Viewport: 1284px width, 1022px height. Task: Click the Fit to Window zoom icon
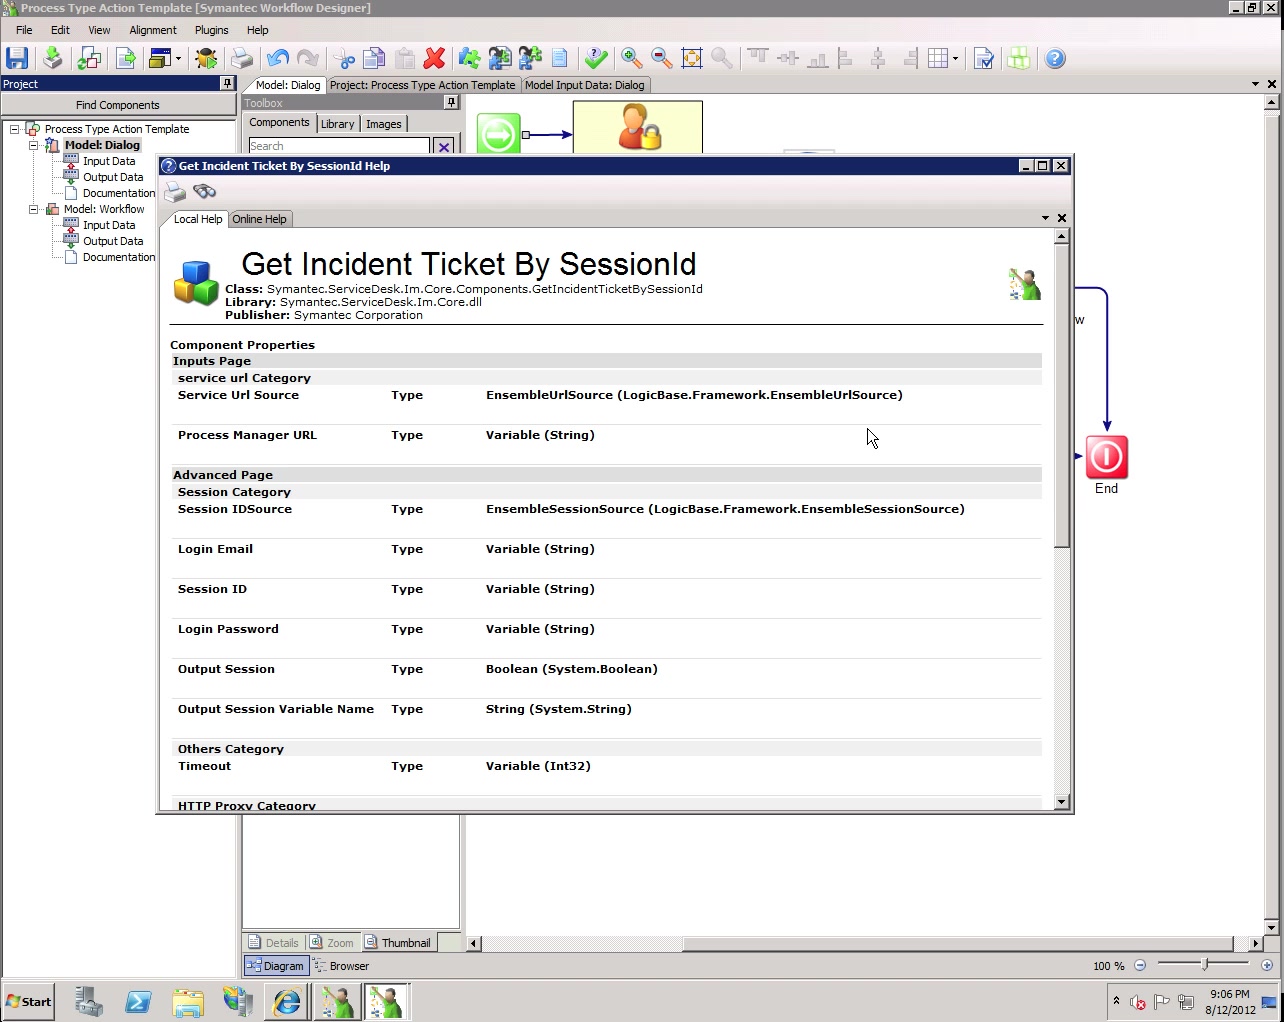coord(691,58)
